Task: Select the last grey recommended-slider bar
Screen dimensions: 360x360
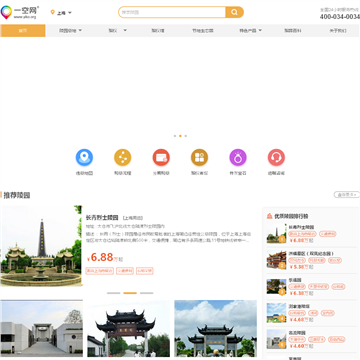Action: [147, 293]
